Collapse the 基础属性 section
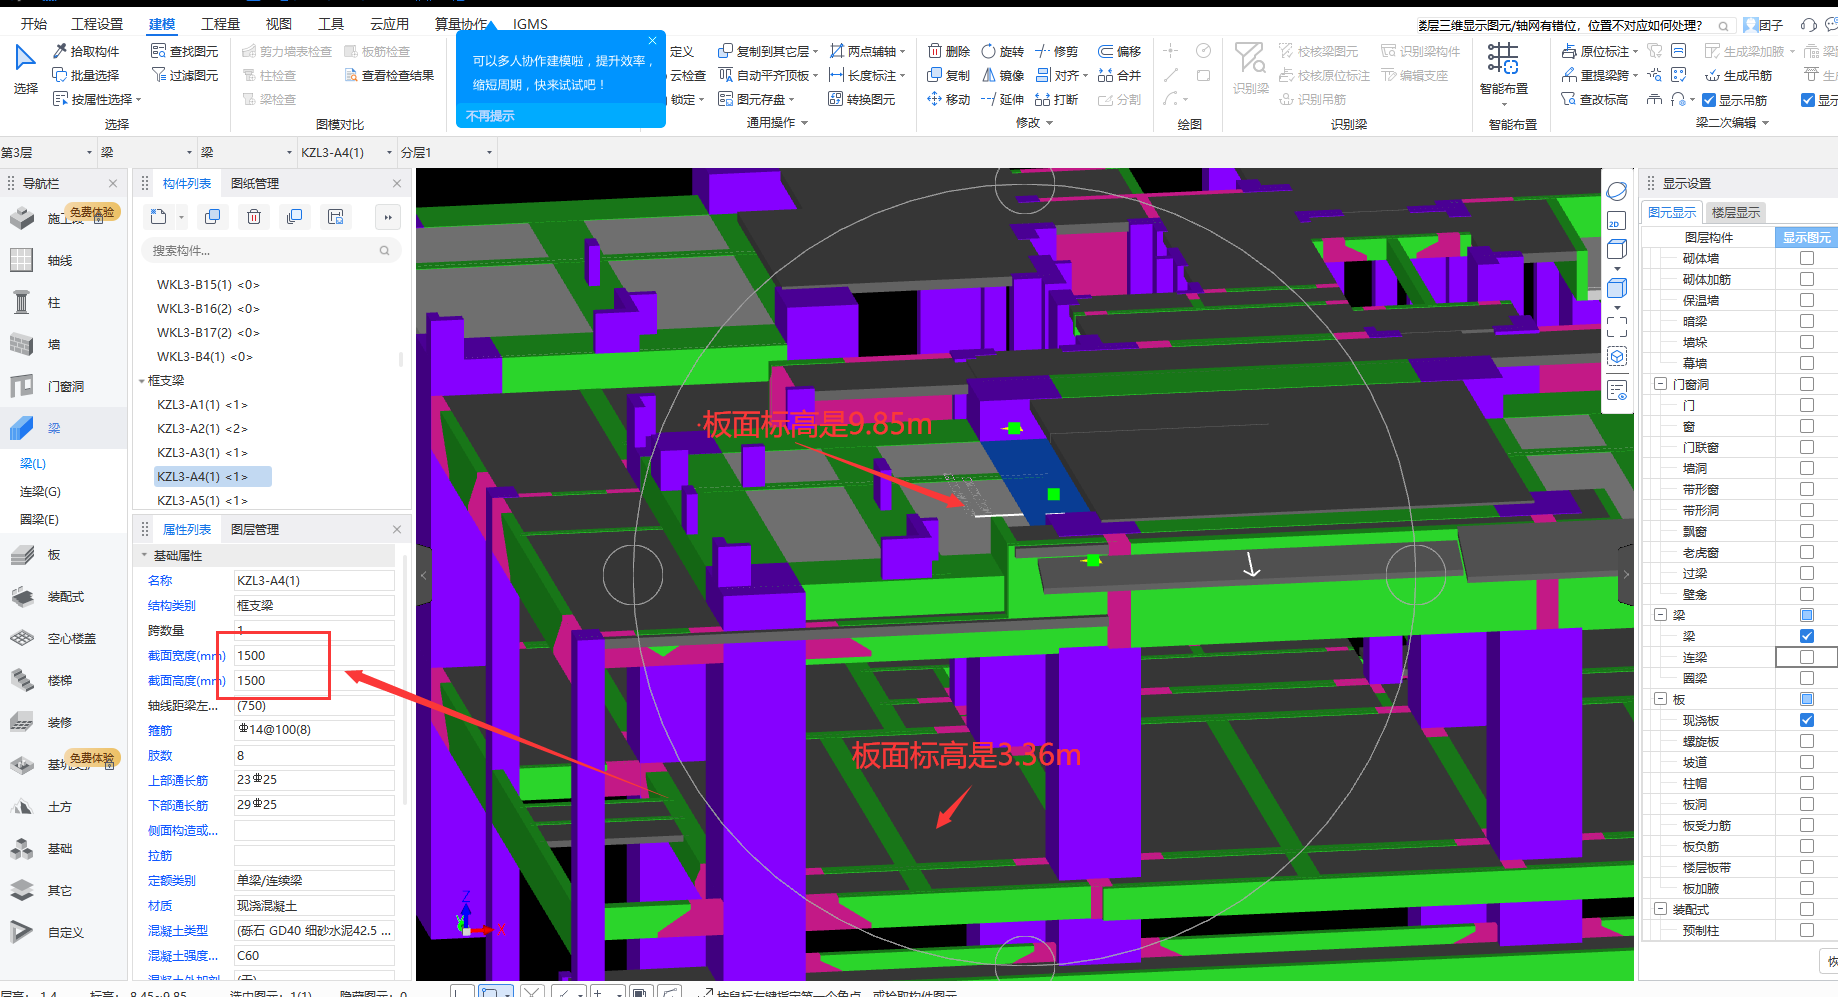This screenshot has height=997, width=1838. (x=144, y=555)
